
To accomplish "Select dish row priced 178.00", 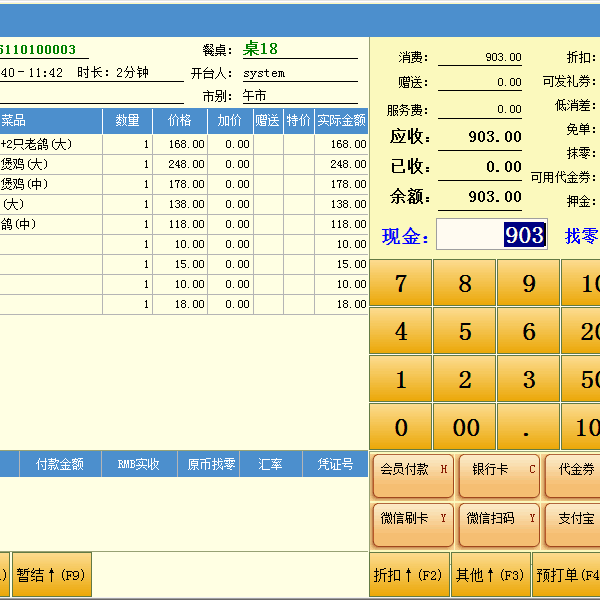I will coord(184,184).
